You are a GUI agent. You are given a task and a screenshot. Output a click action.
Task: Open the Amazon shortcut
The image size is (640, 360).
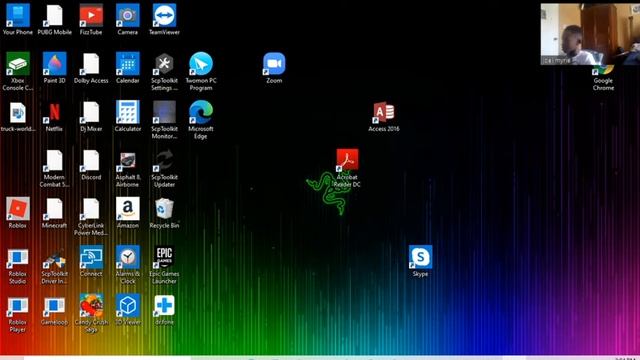(128, 209)
